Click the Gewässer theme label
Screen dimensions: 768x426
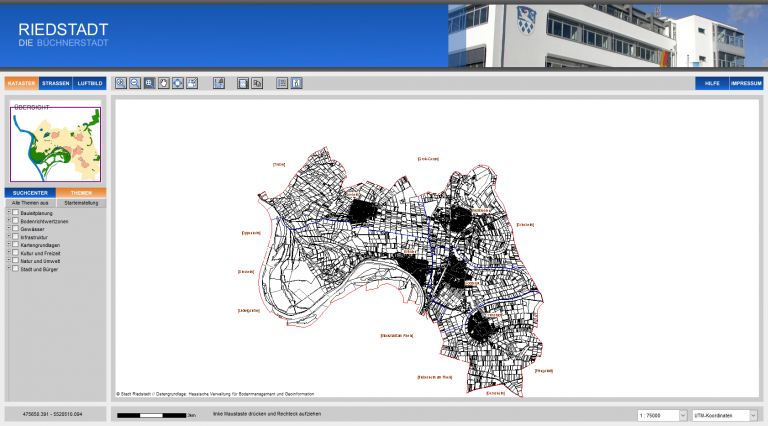[x=32, y=229]
